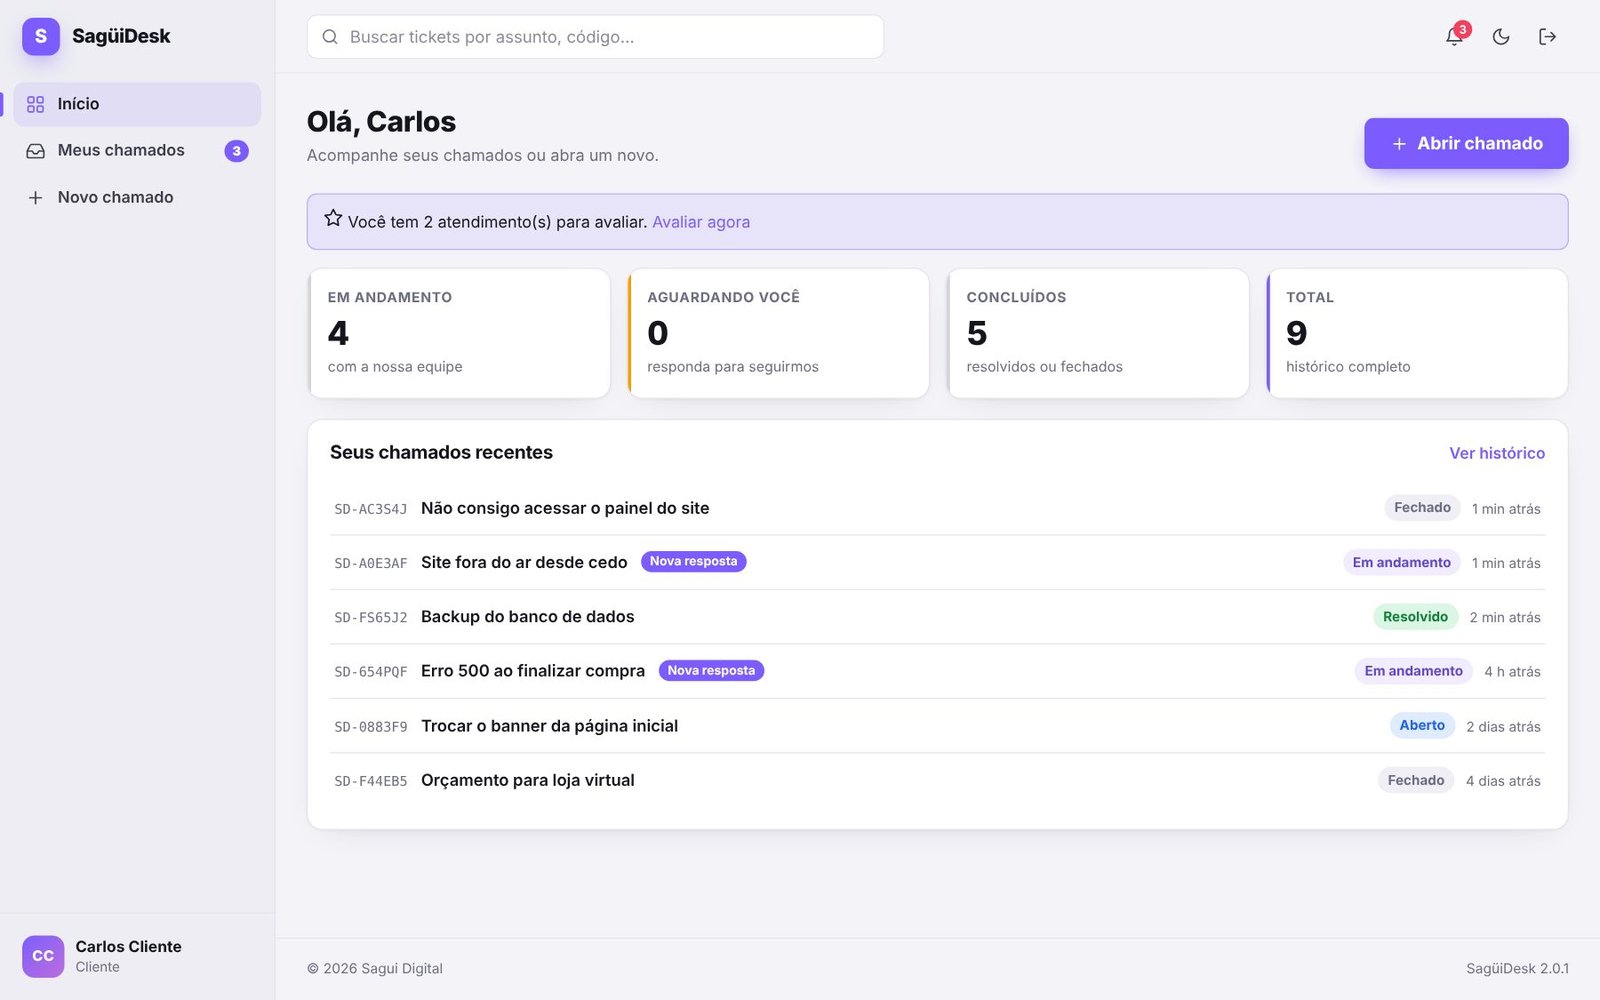Click ticket code SD-FS65J2
The image size is (1600, 1000).
pos(371,618)
